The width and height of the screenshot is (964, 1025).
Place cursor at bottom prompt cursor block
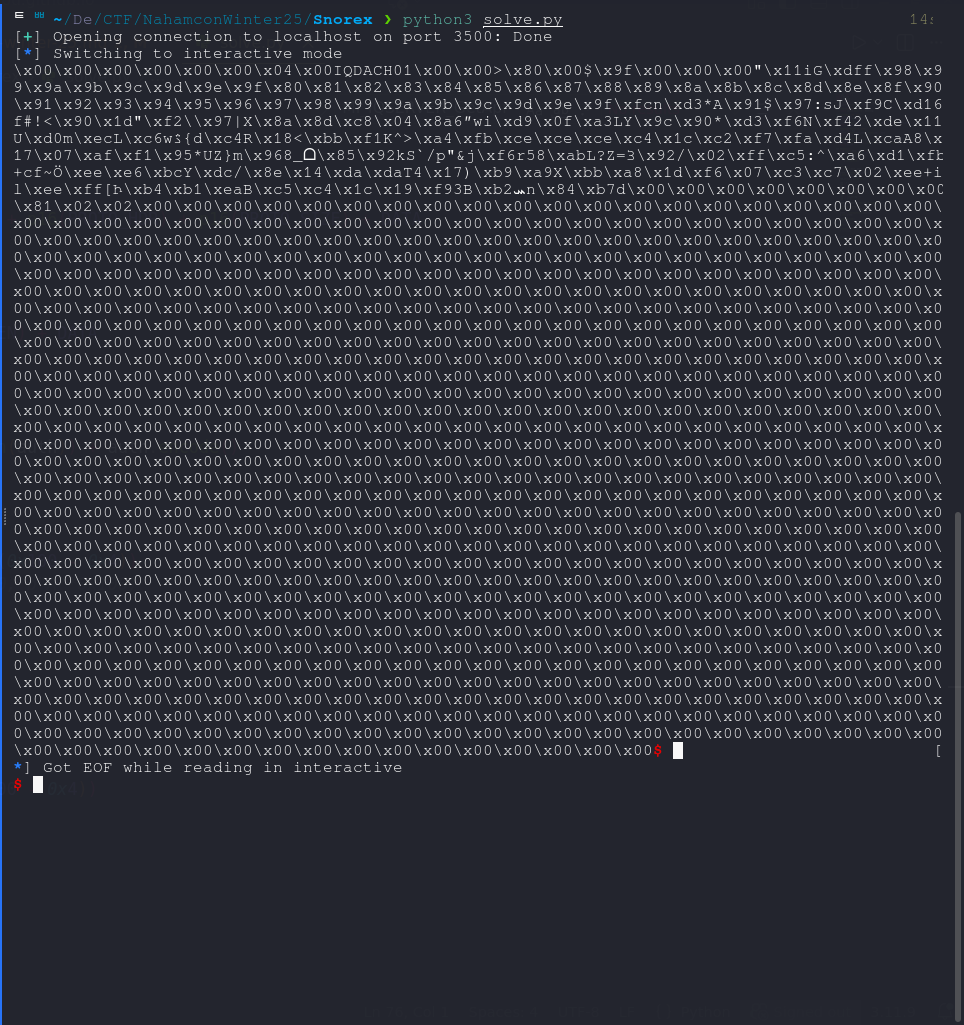(x=38, y=785)
